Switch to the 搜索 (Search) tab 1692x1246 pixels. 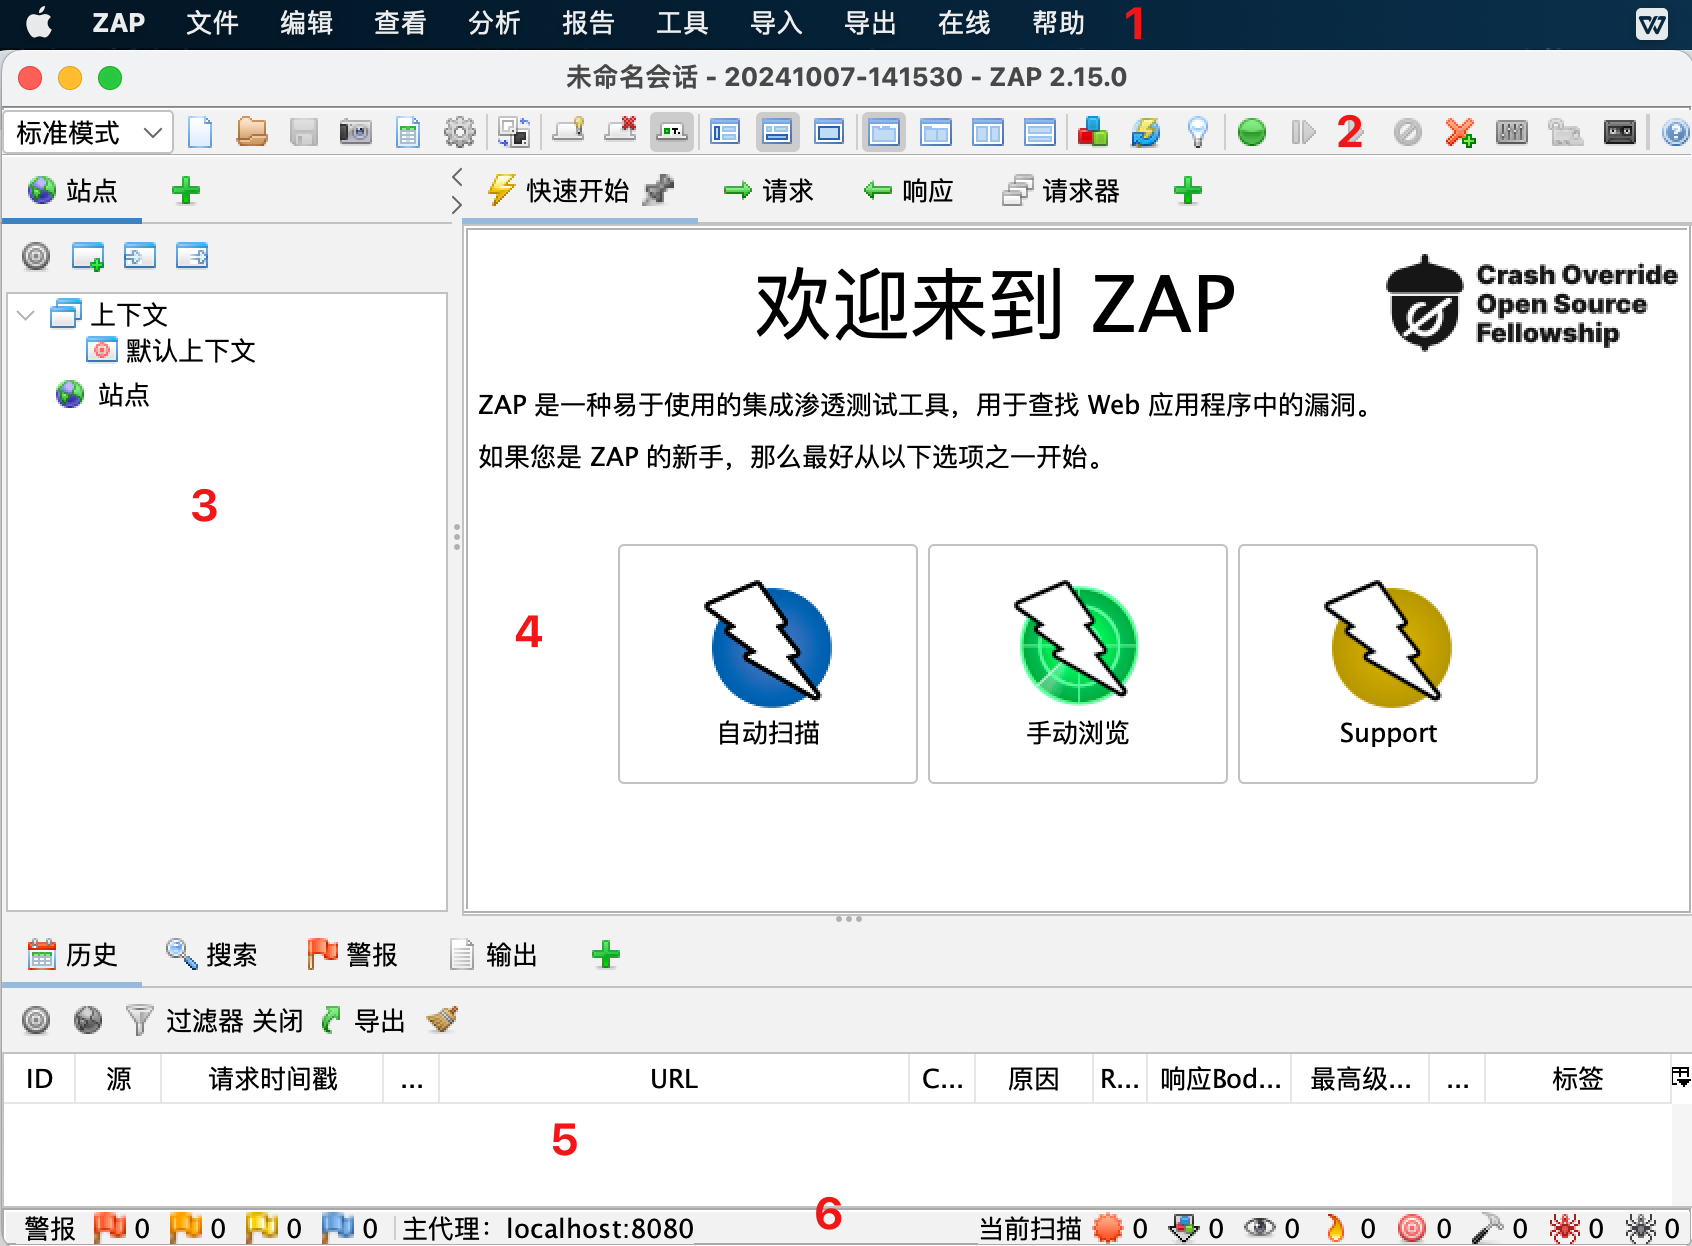click(212, 954)
